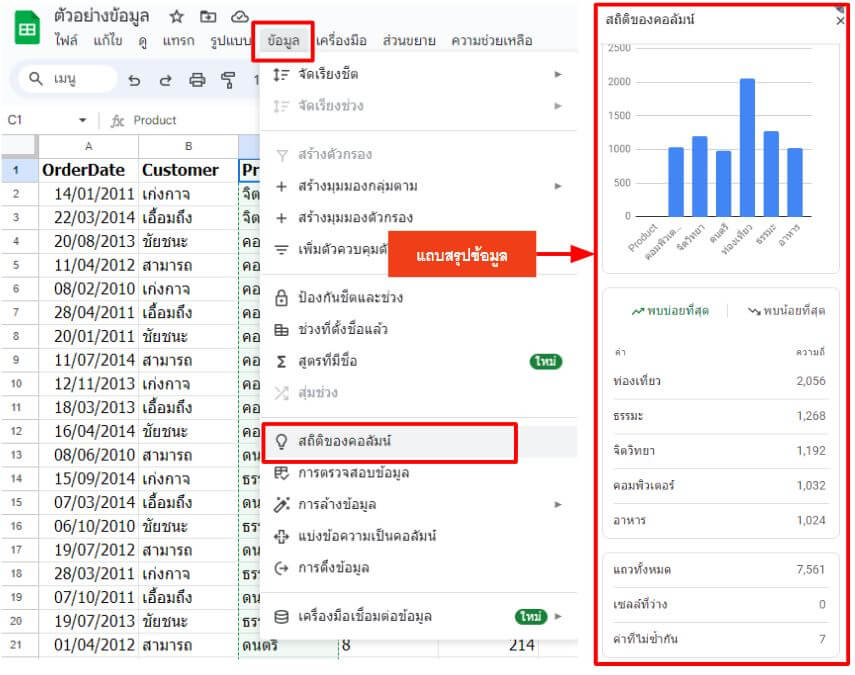855x675 pixels.
Task: Close the column statistics side panel
Action: (x=840, y=21)
